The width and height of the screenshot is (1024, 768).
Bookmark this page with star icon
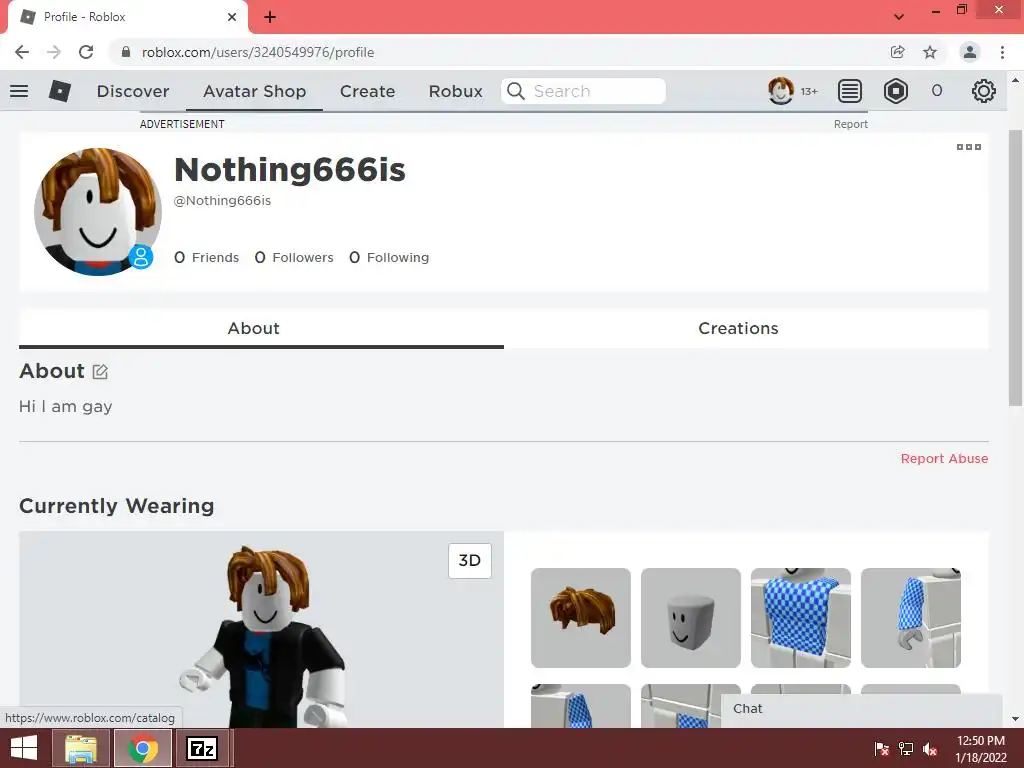[929, 52]
